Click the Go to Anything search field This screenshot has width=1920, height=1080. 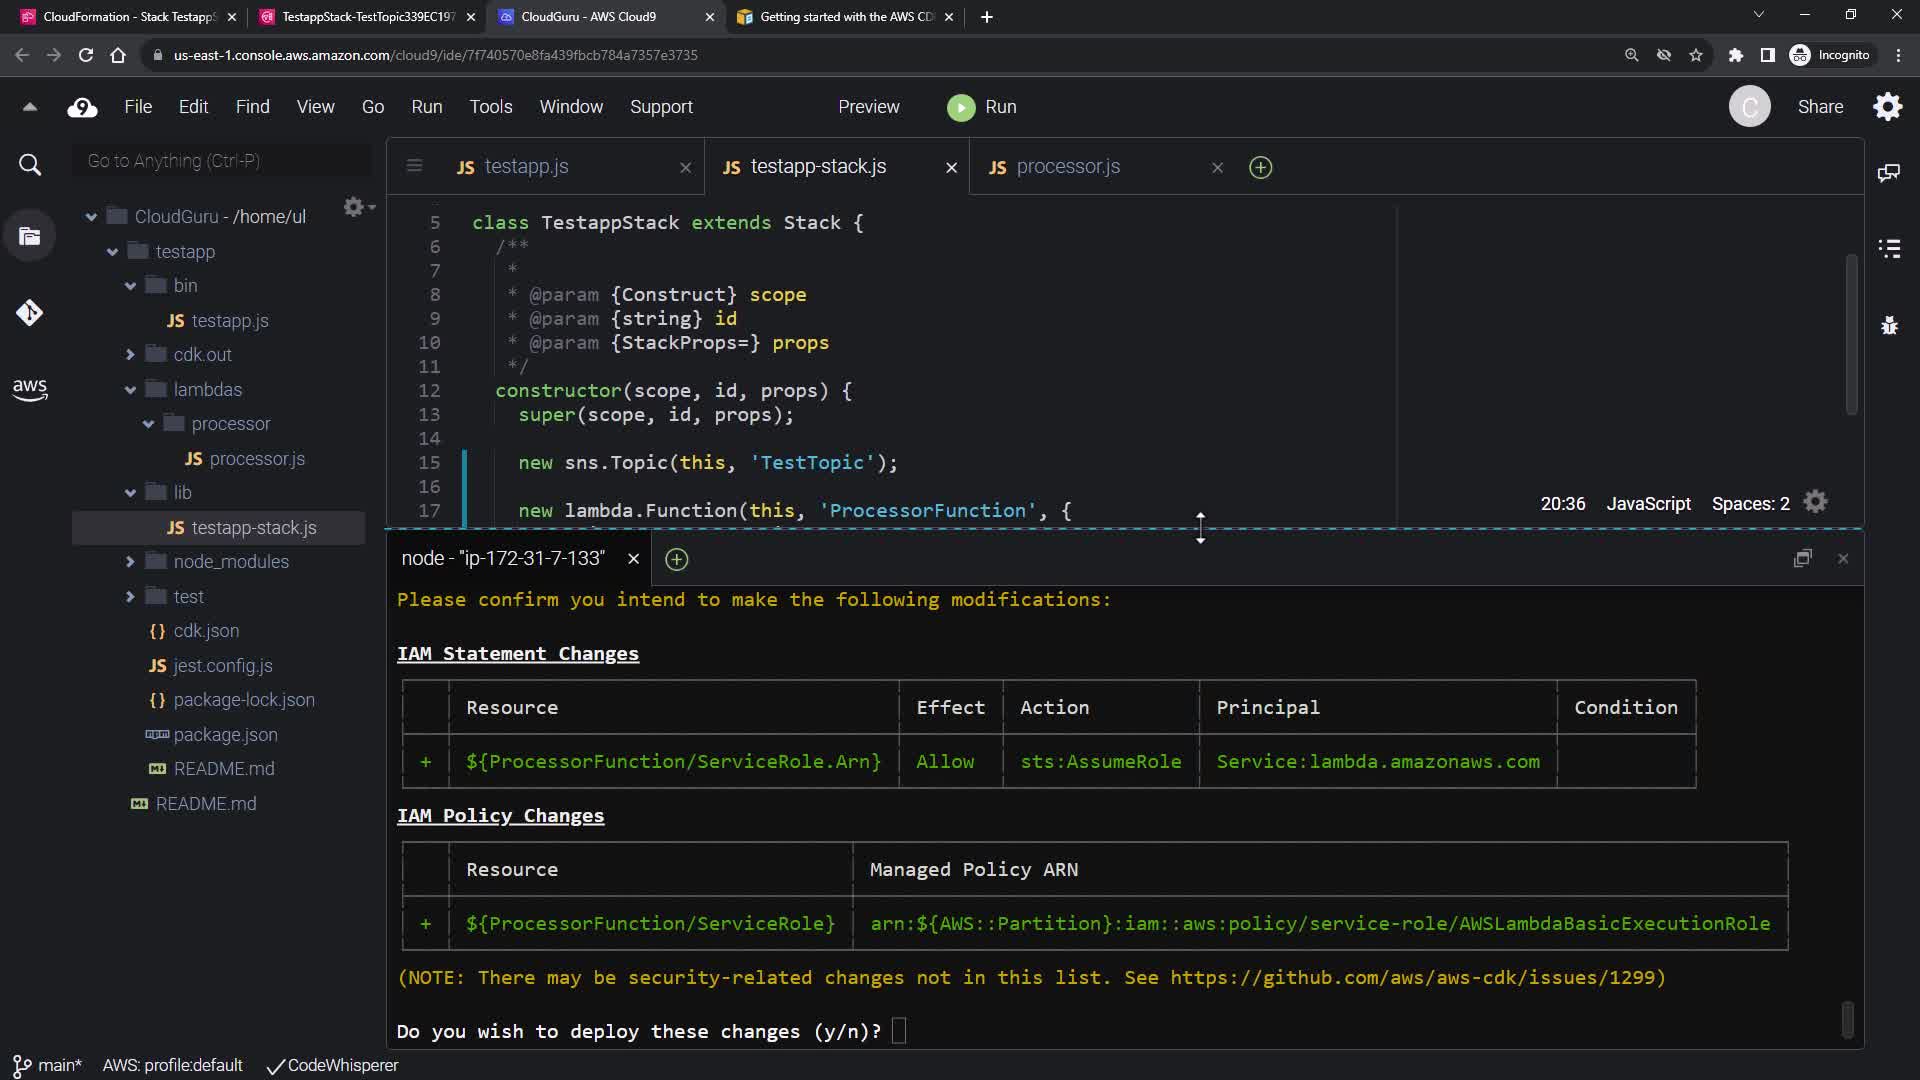[x=222, y=161]
